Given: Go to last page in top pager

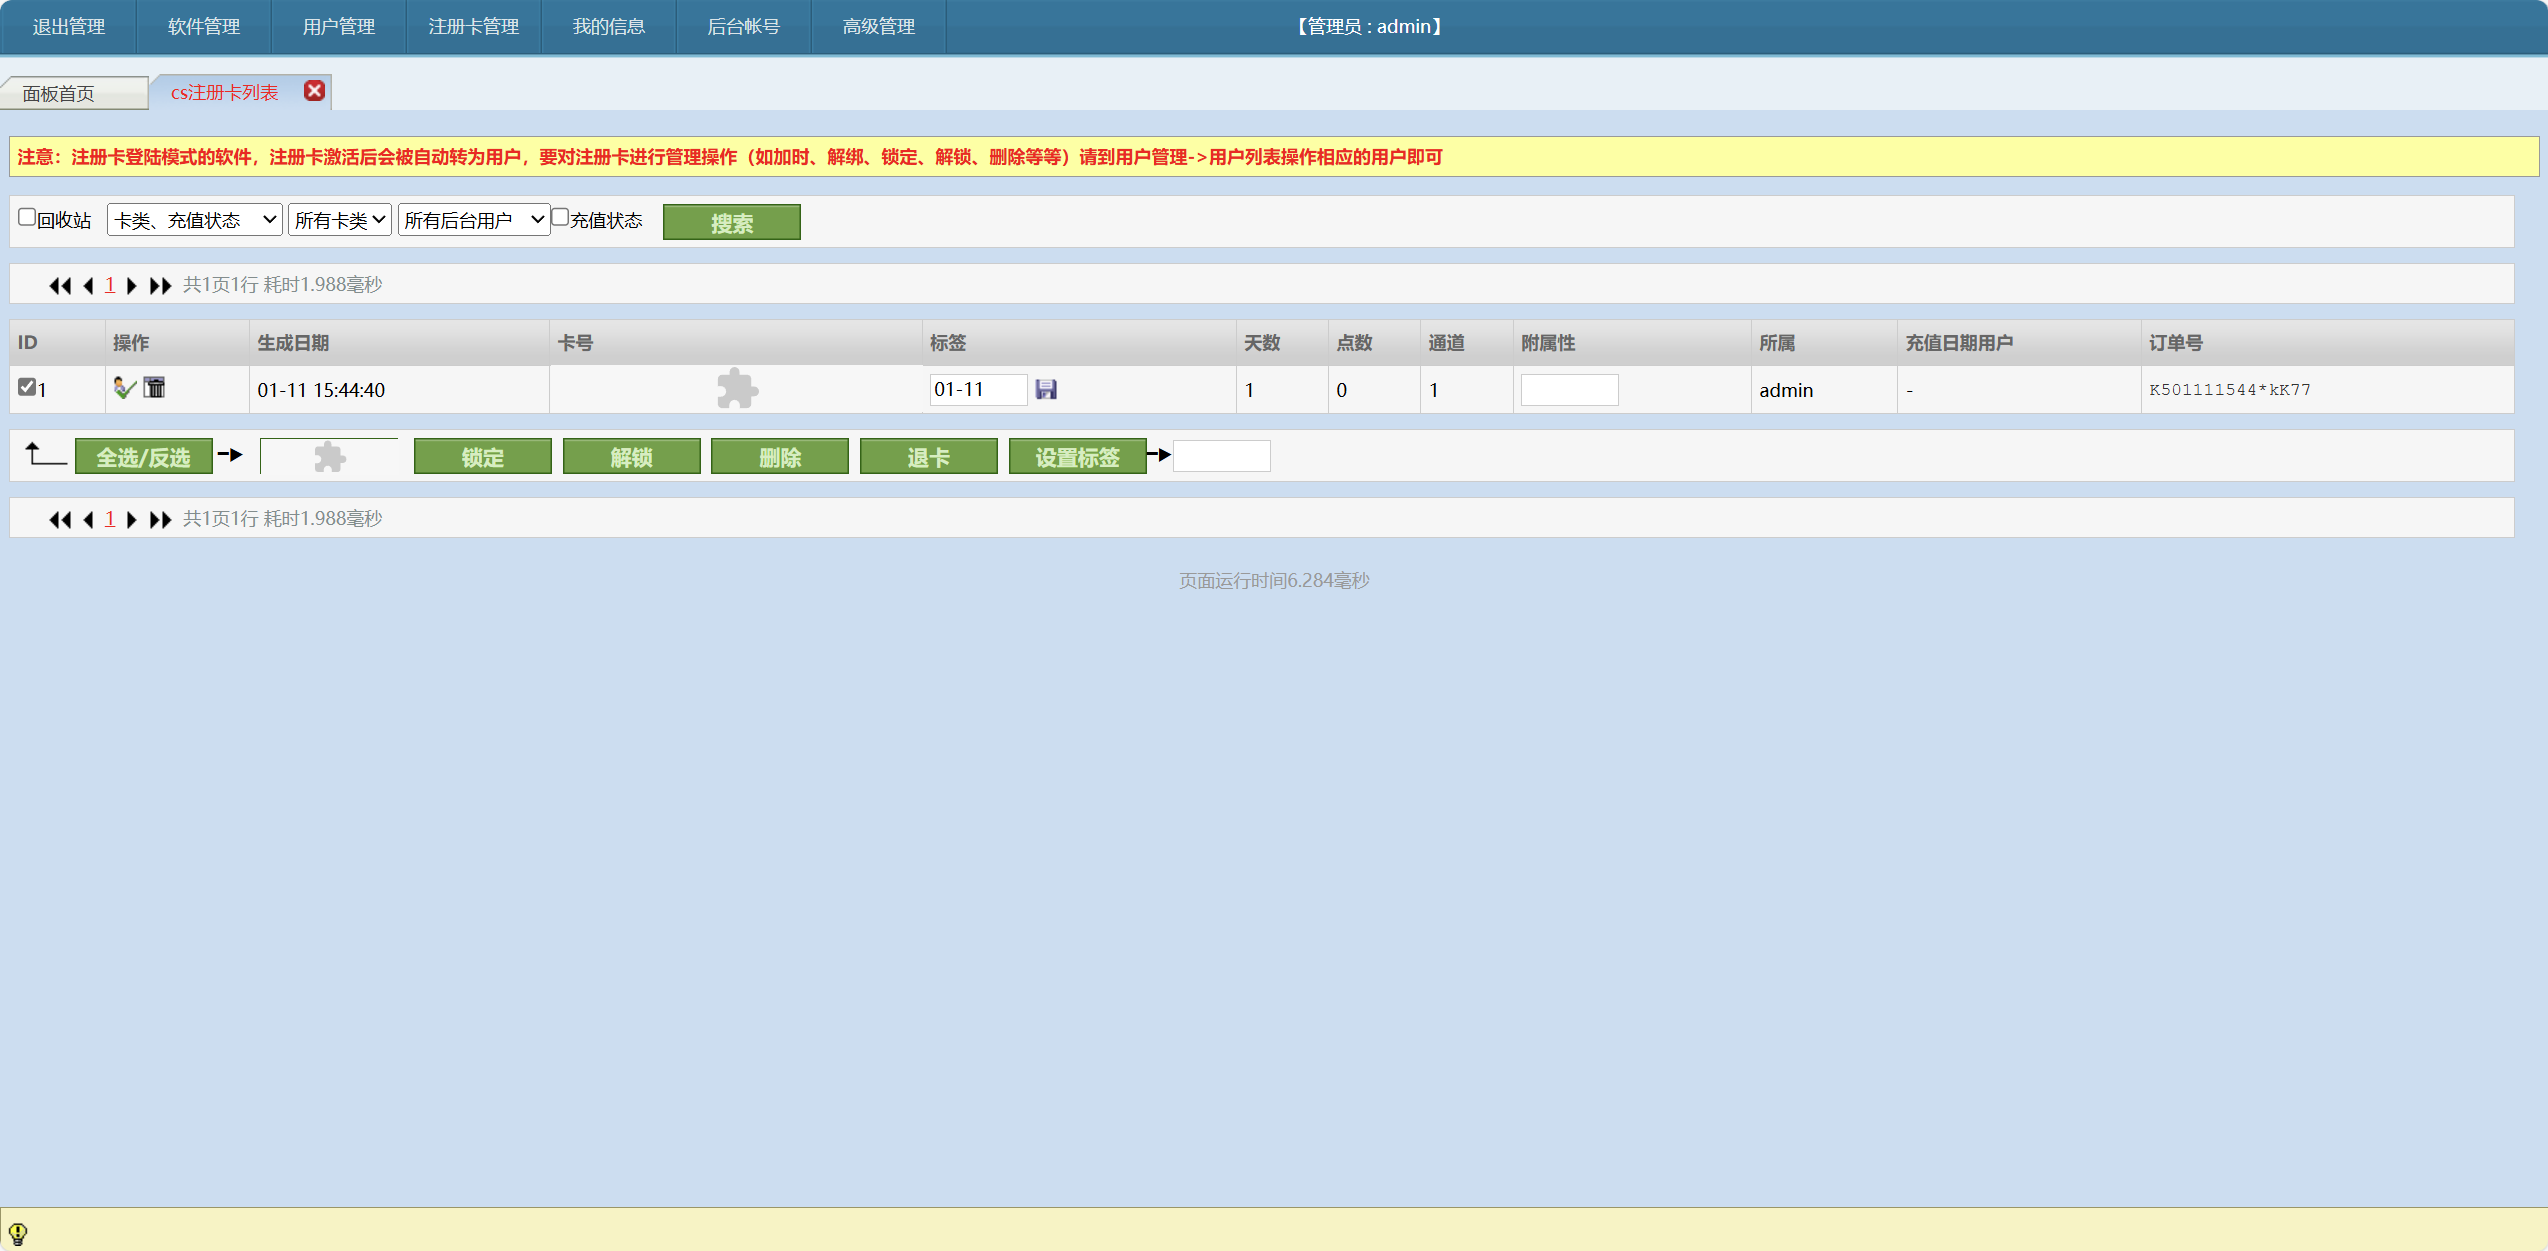Looking at the screenshot, I should [x=160, y=286].
